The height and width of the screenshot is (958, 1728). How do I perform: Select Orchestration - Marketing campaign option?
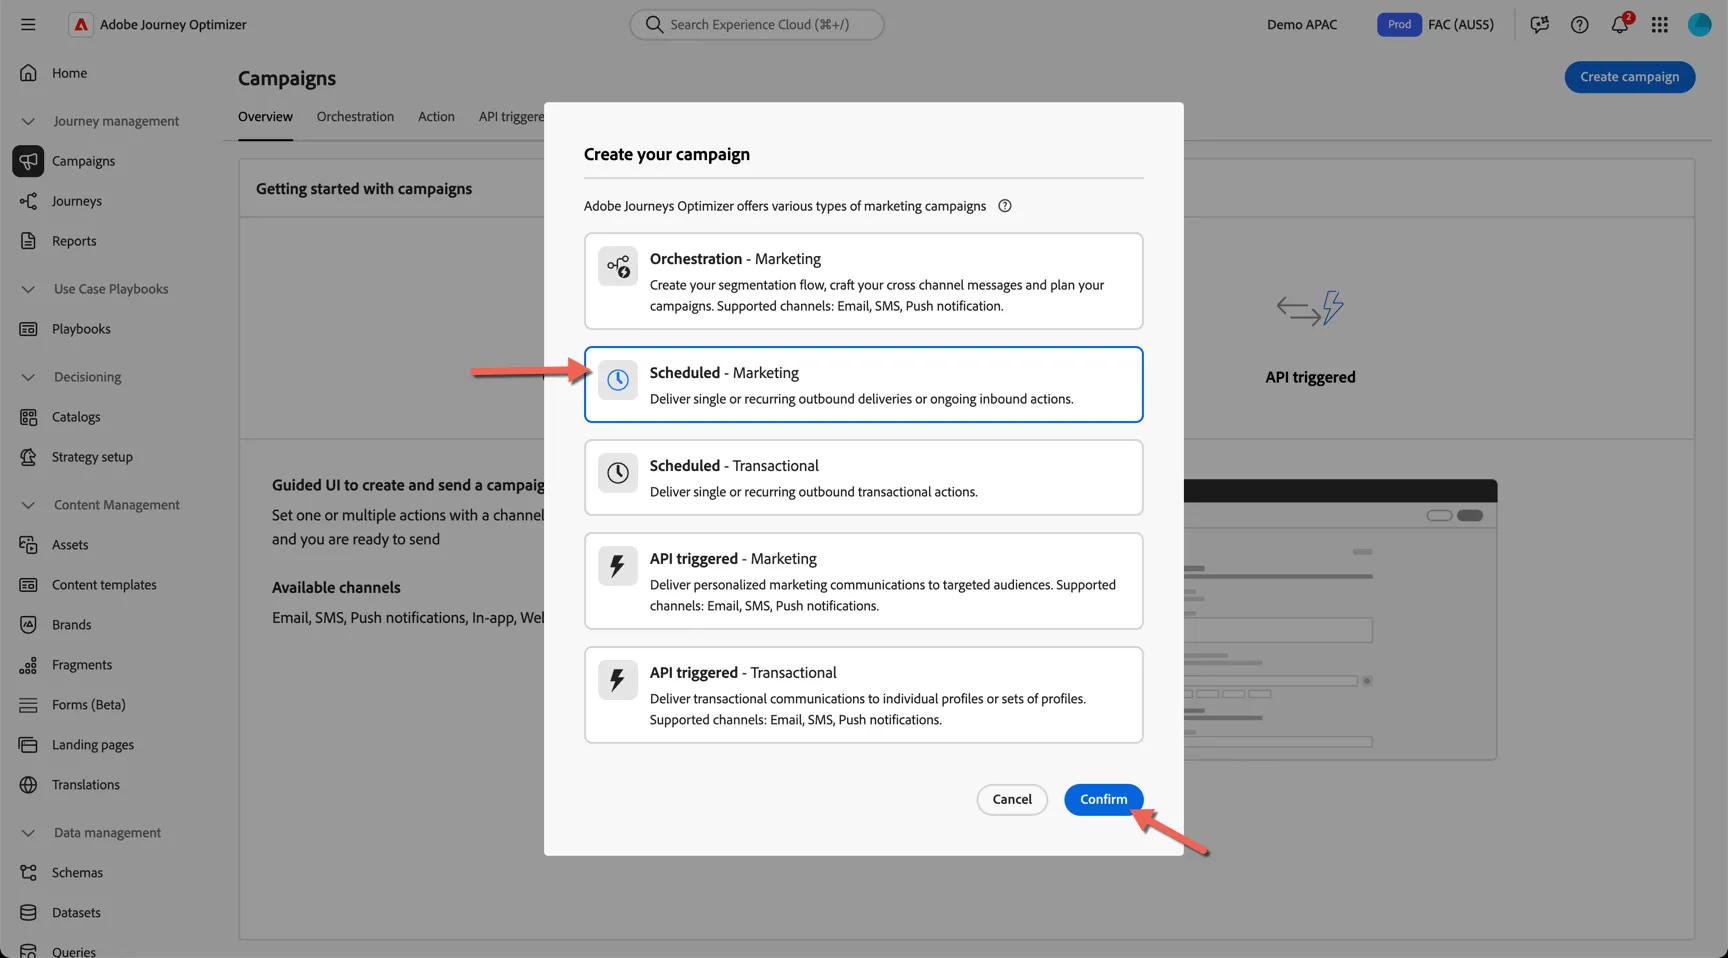(863, 281)
